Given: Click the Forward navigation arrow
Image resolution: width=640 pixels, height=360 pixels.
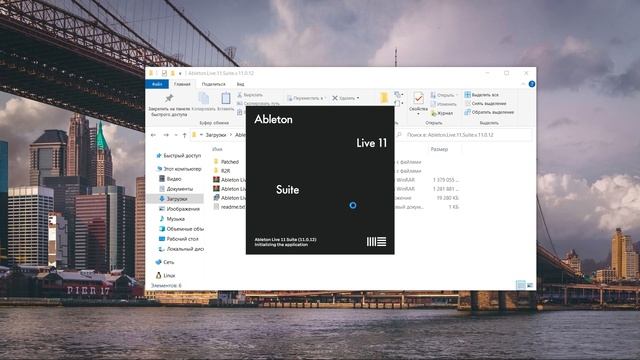Looking at the screenshot, I should point(166,135).
